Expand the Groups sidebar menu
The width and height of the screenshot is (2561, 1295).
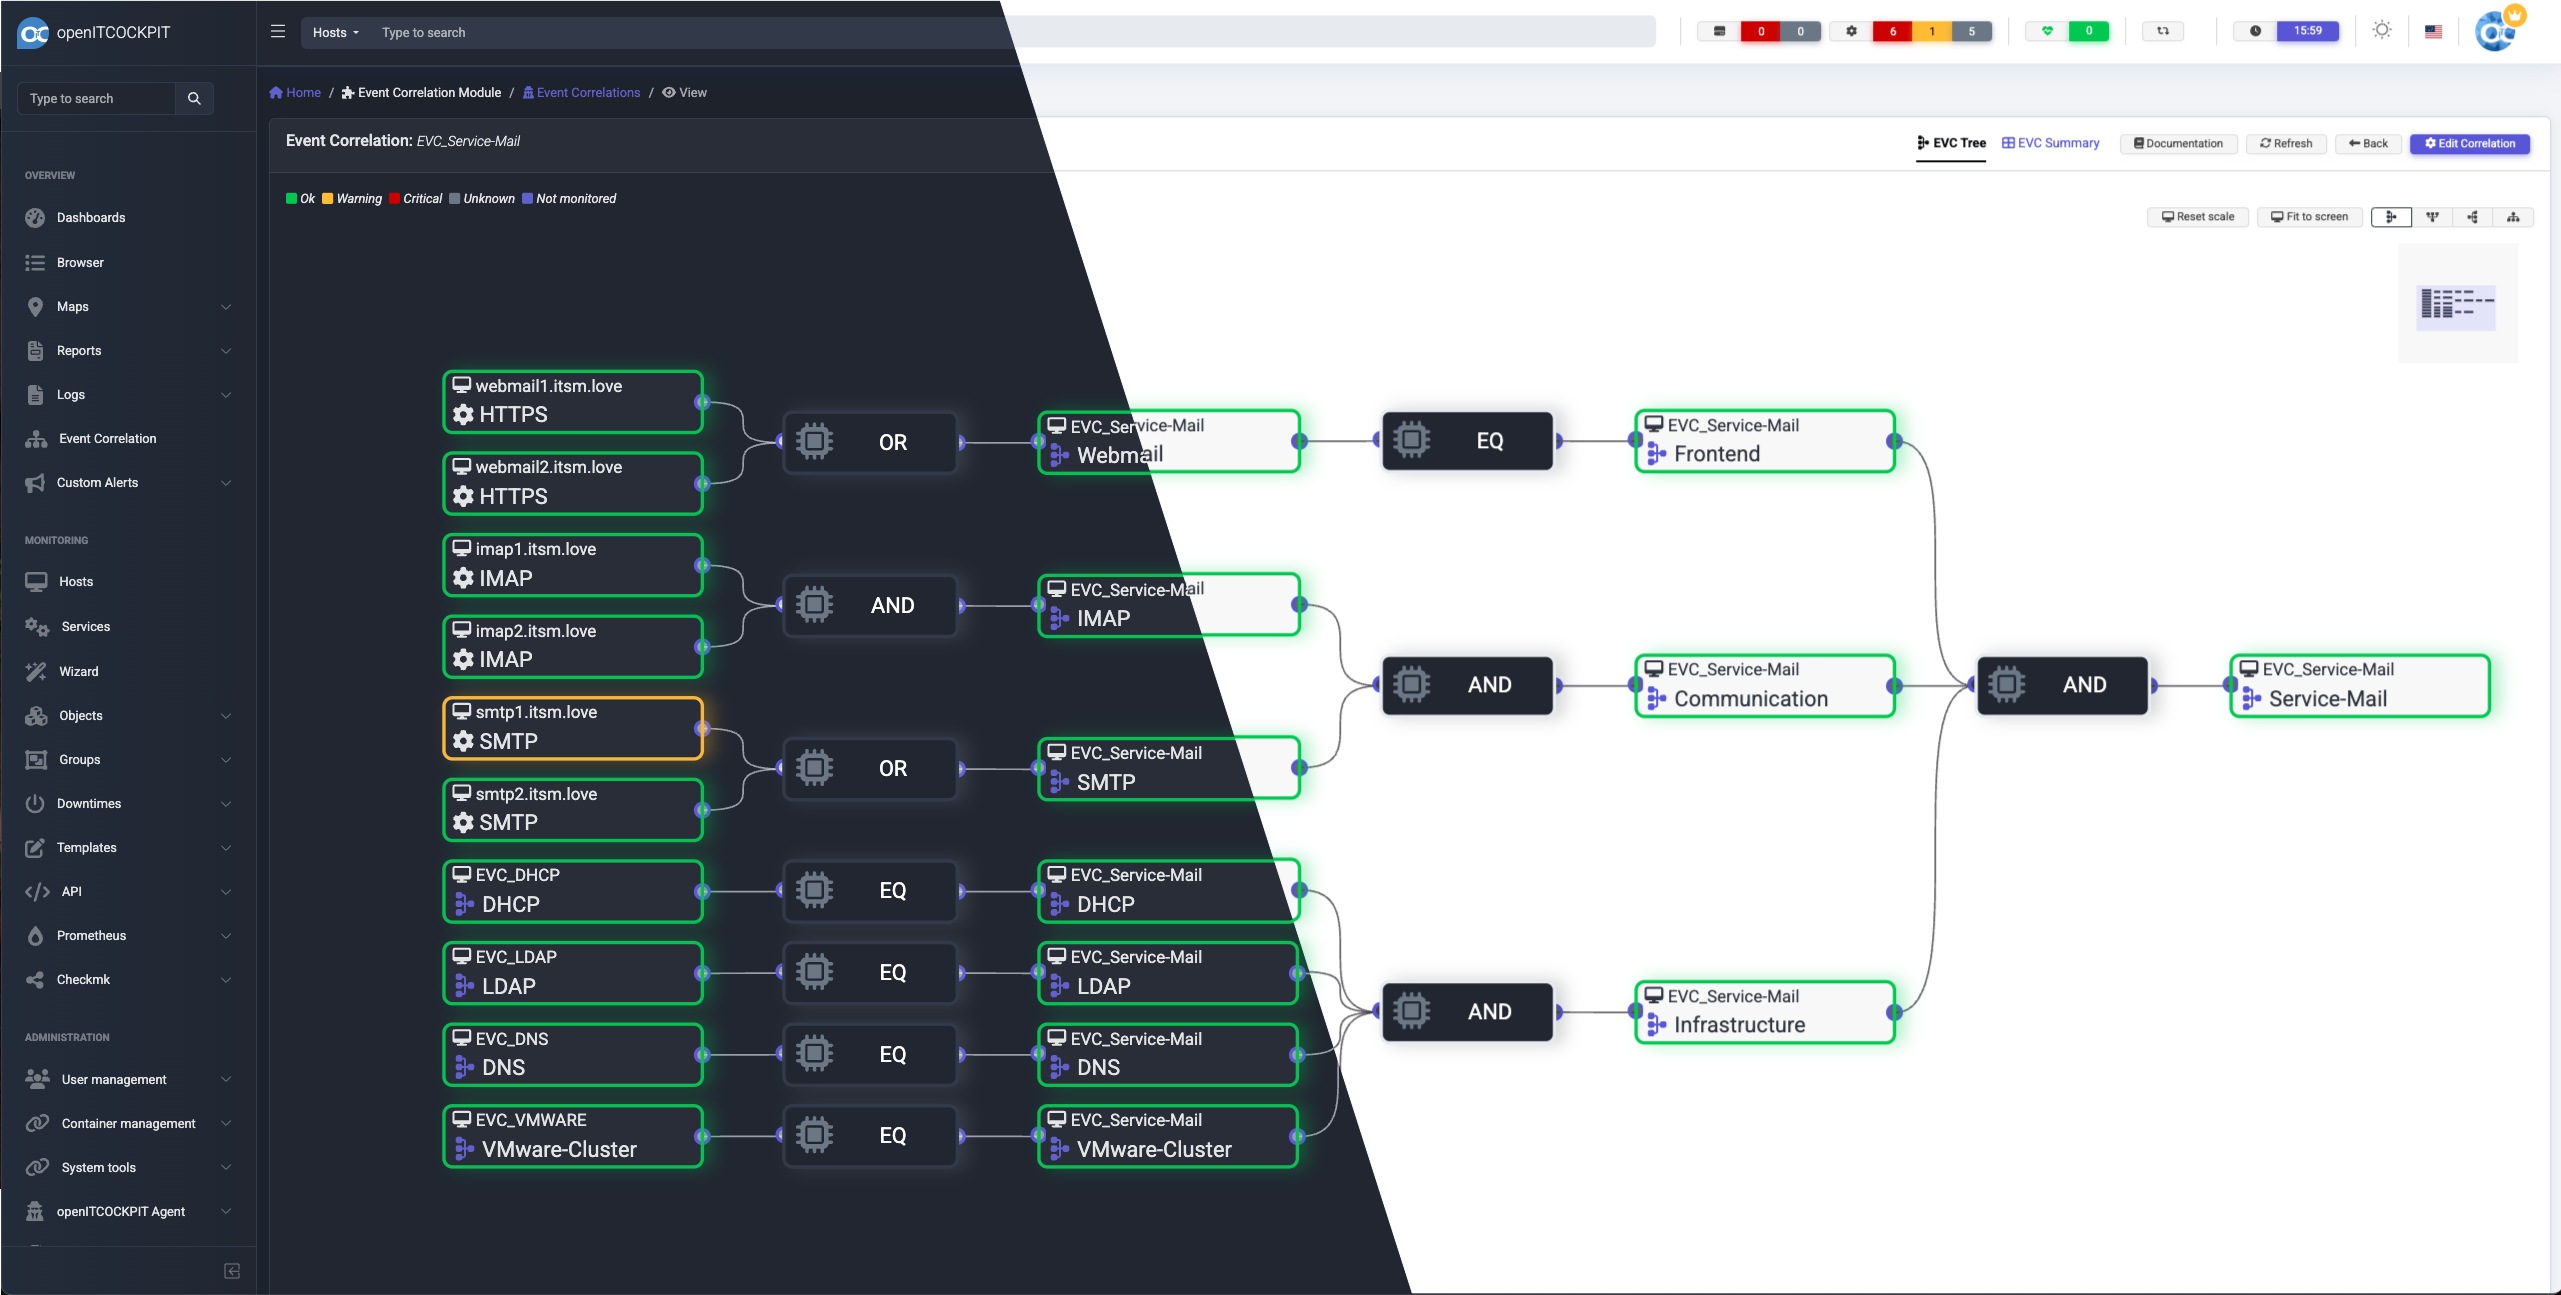(128, 760)
